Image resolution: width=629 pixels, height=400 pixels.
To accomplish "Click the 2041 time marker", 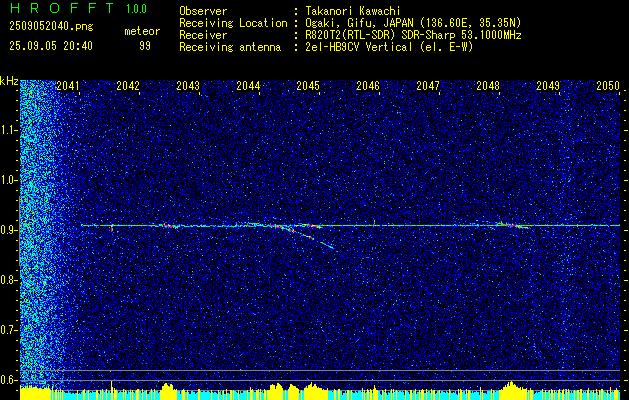I will pyautogui.click(x=68, y=85).
